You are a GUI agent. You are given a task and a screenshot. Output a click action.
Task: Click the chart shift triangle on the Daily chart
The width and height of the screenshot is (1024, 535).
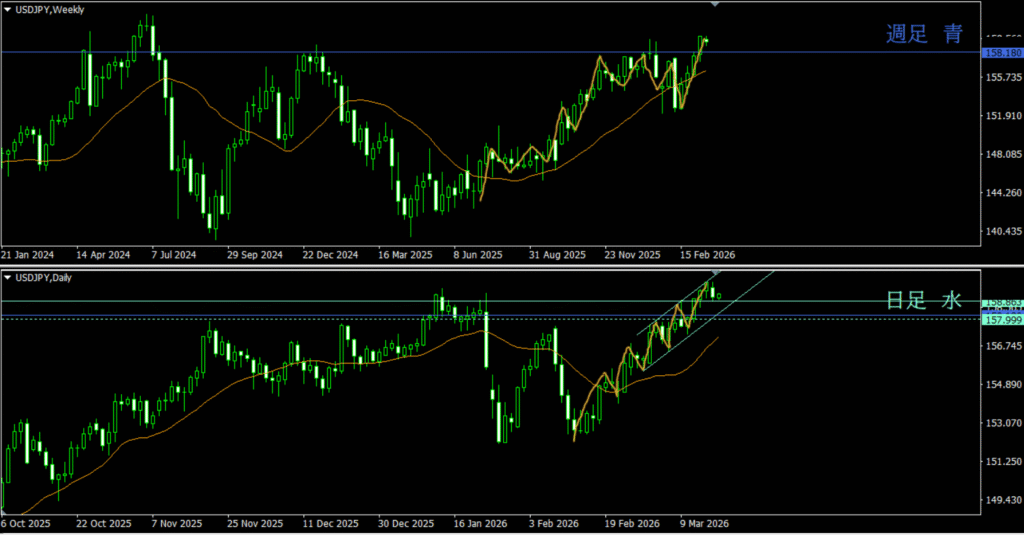(714, 273)
